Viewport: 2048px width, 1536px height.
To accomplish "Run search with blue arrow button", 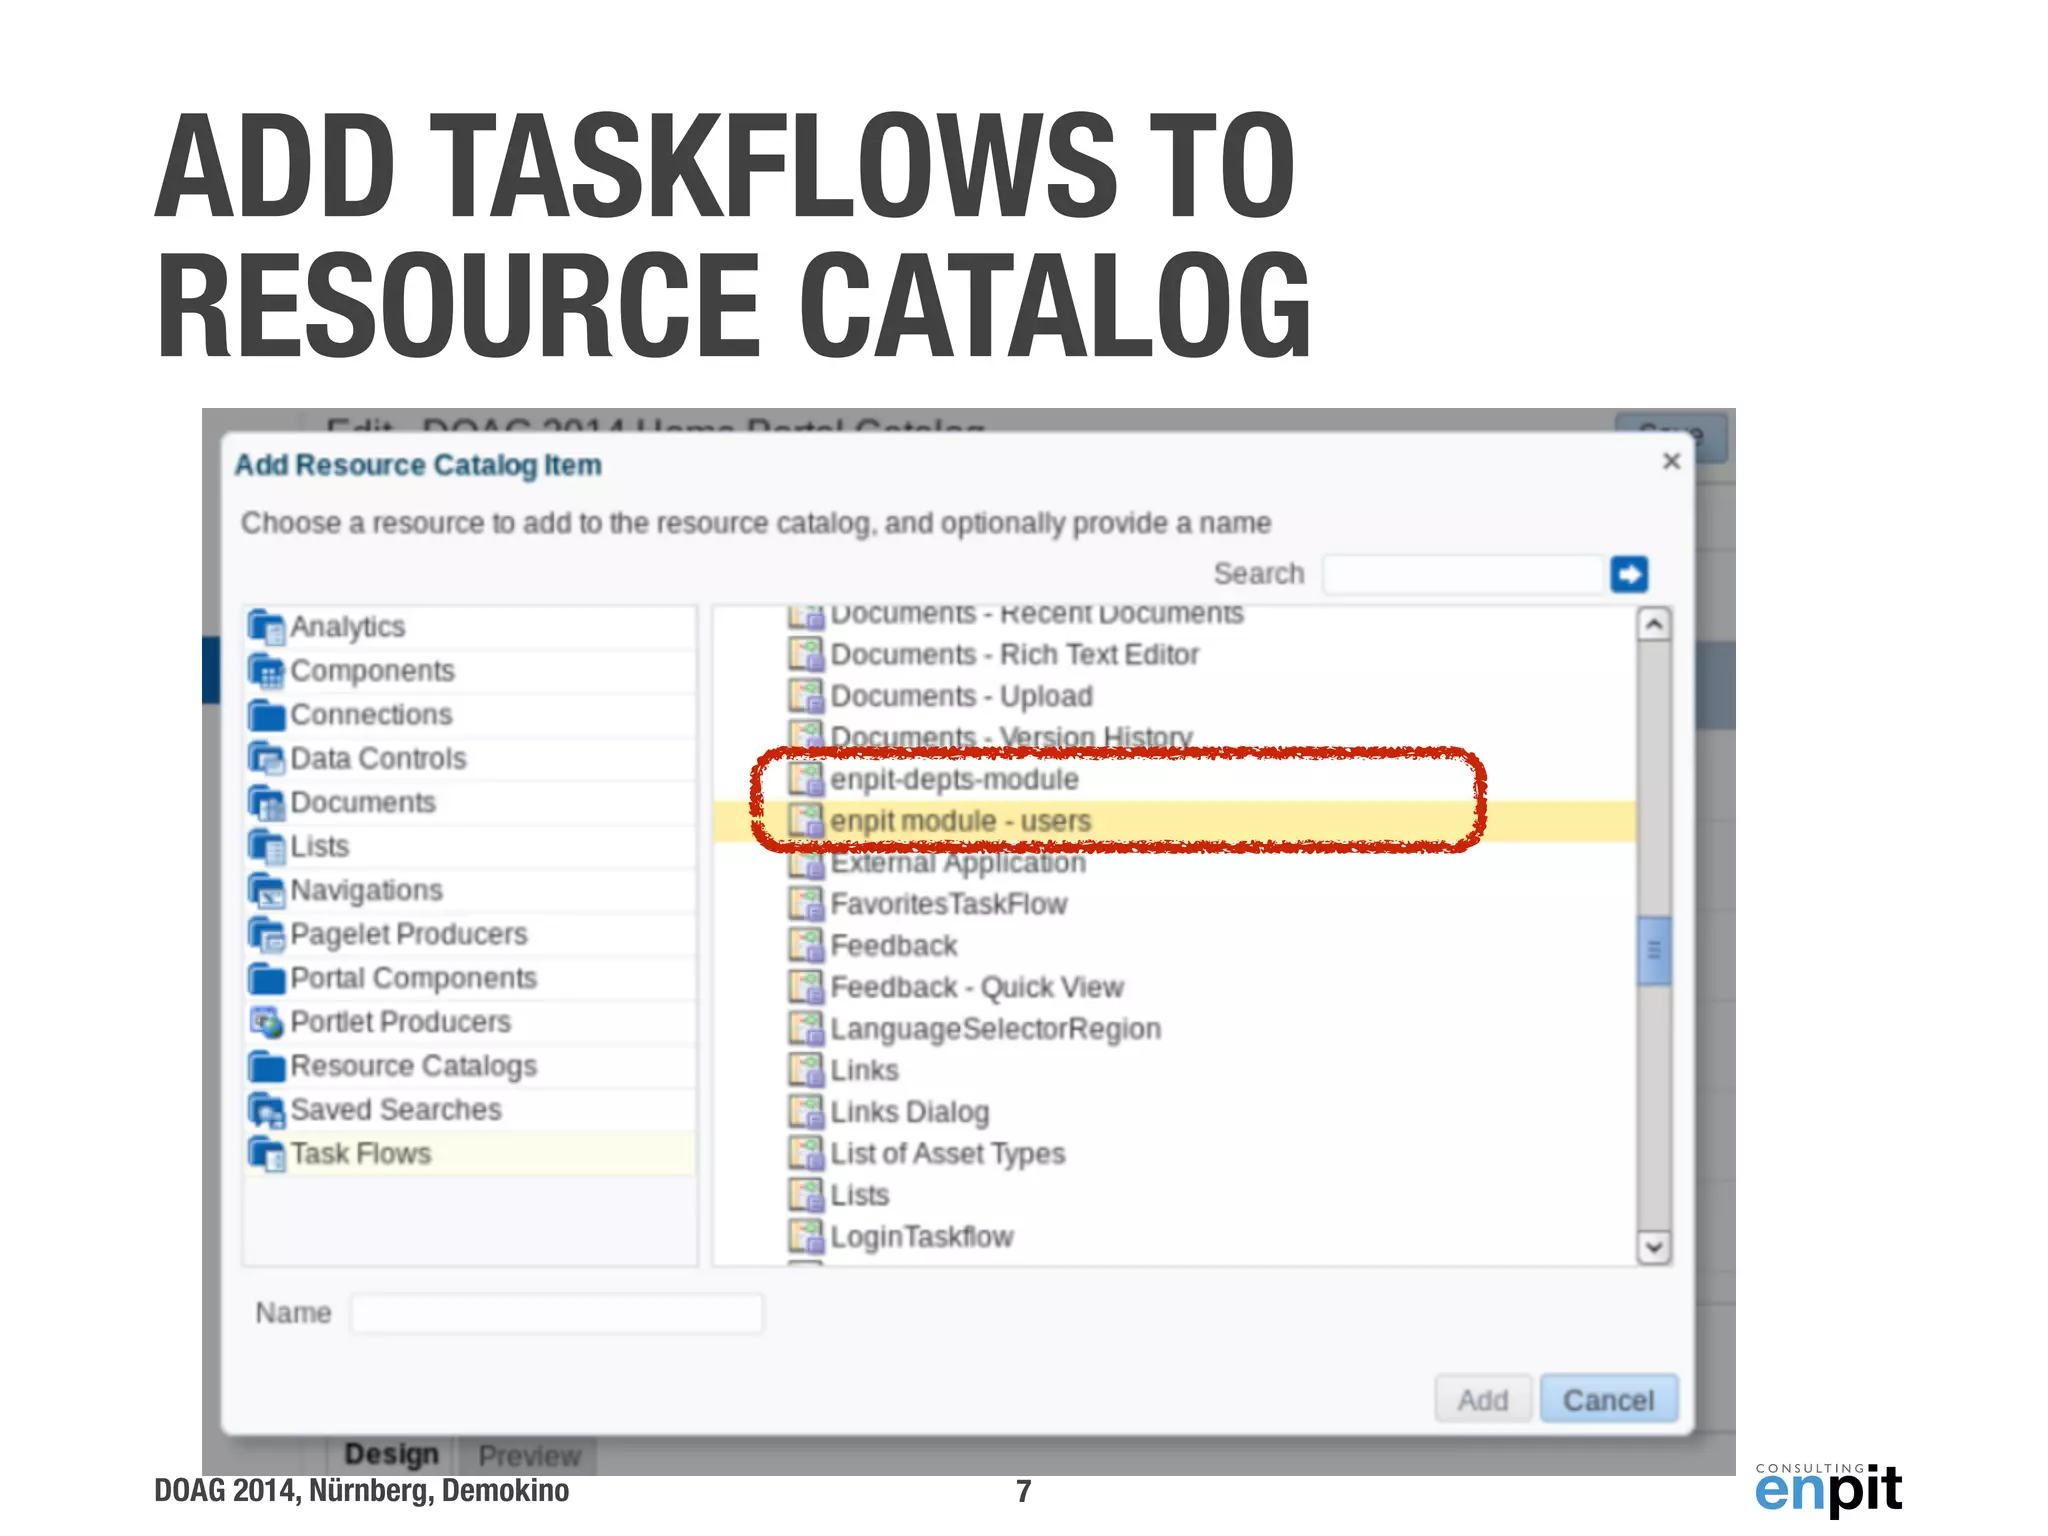I will coord(1629,574).
